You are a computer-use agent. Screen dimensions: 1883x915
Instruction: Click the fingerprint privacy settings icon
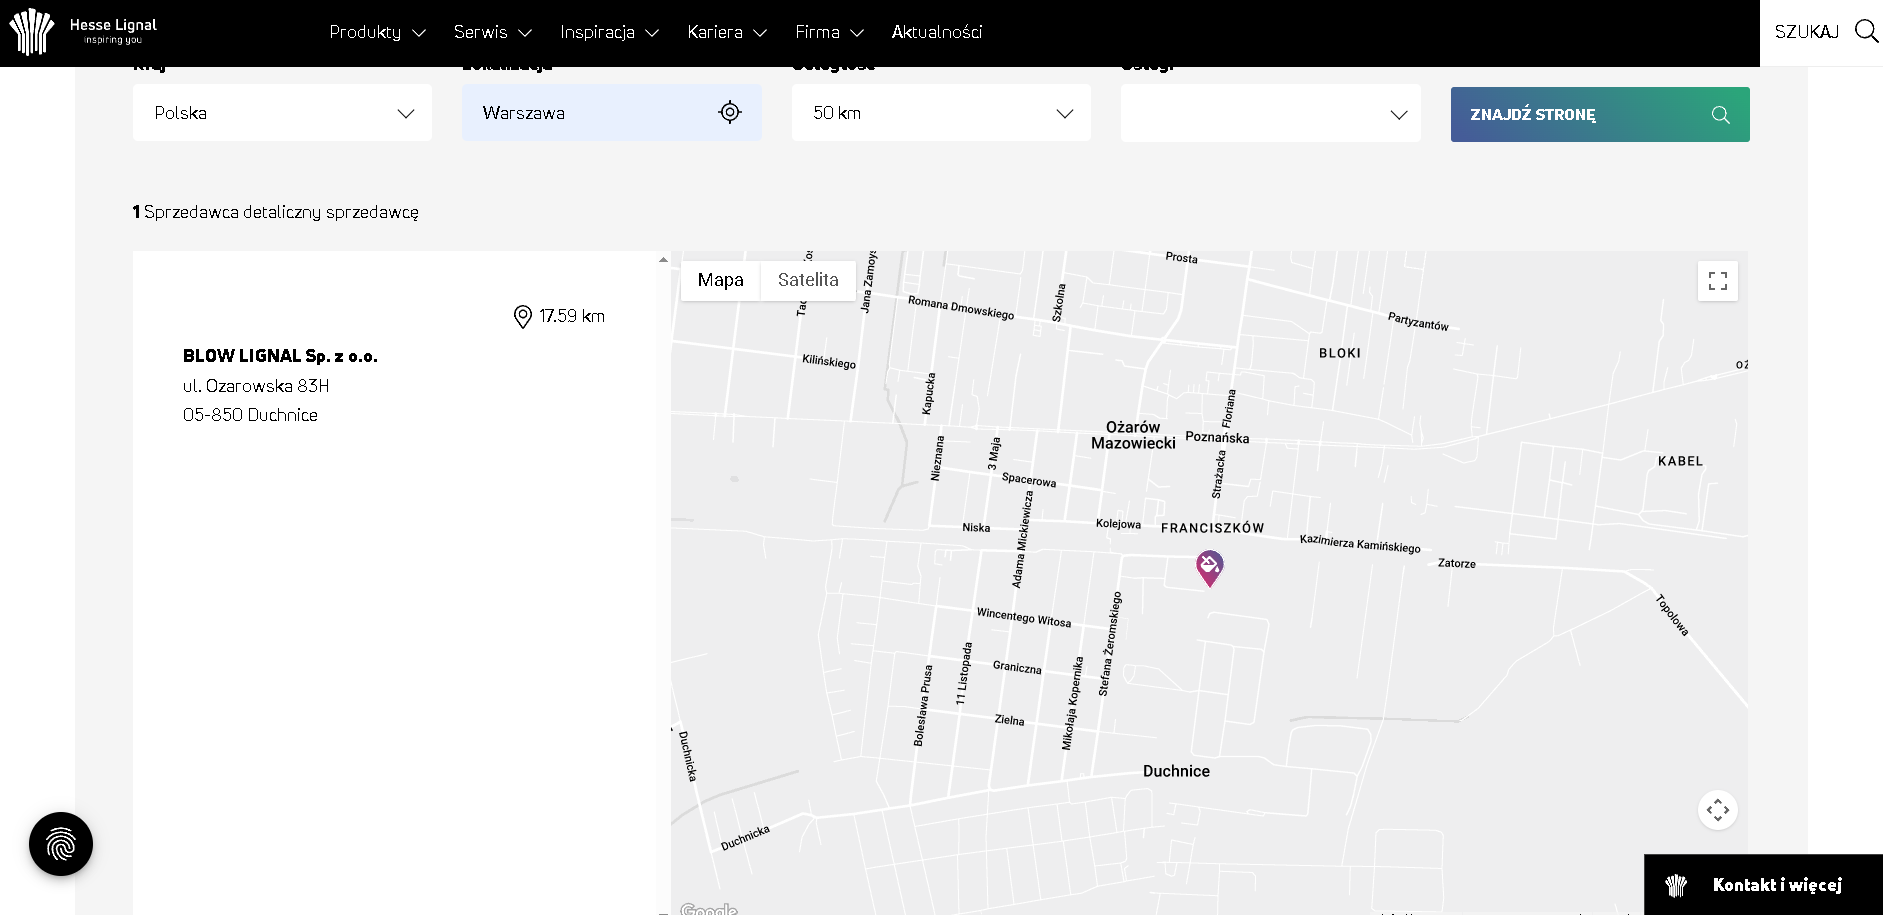tap(61, 844)
